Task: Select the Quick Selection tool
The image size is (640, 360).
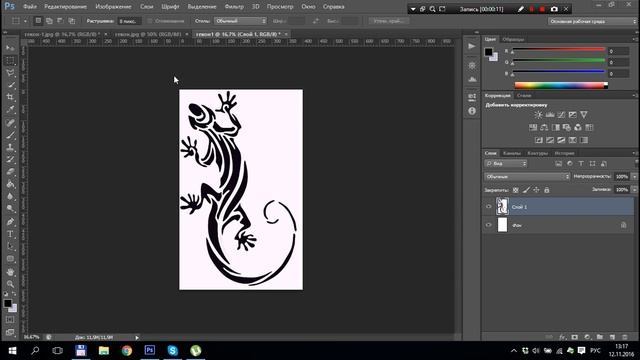Action: tap(10, 85)
